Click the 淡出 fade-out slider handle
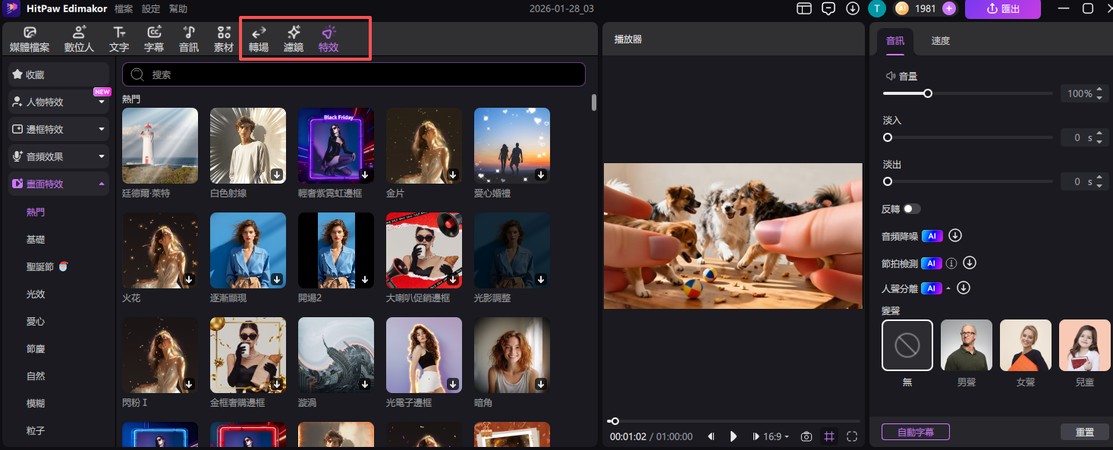The image size is (1113, 450). tap(887, 182)
